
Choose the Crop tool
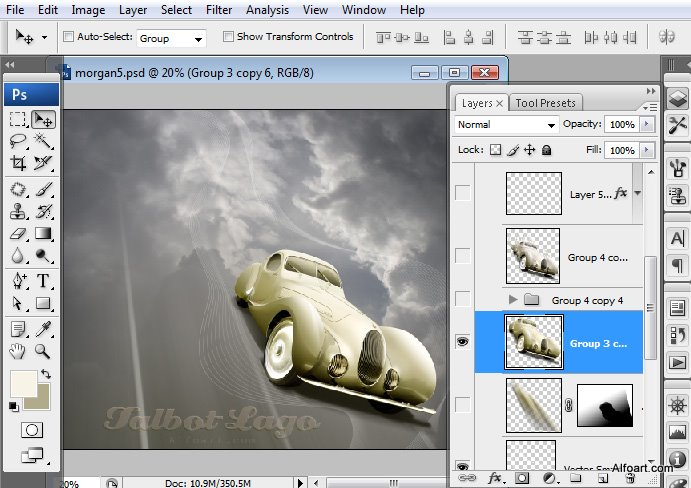18,163
